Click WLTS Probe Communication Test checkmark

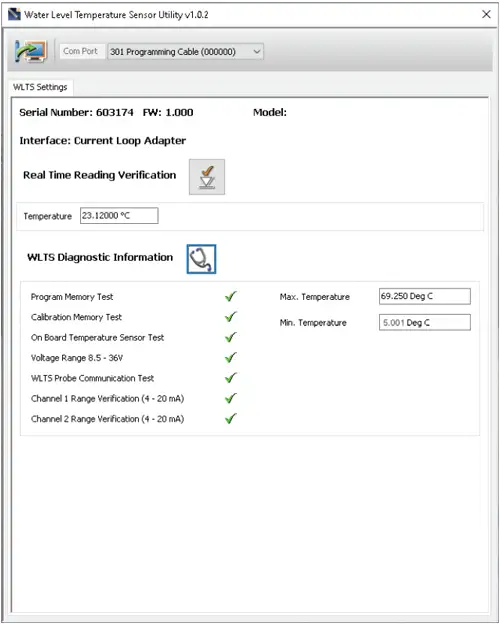pyautogui.click(x=230, y=378)
